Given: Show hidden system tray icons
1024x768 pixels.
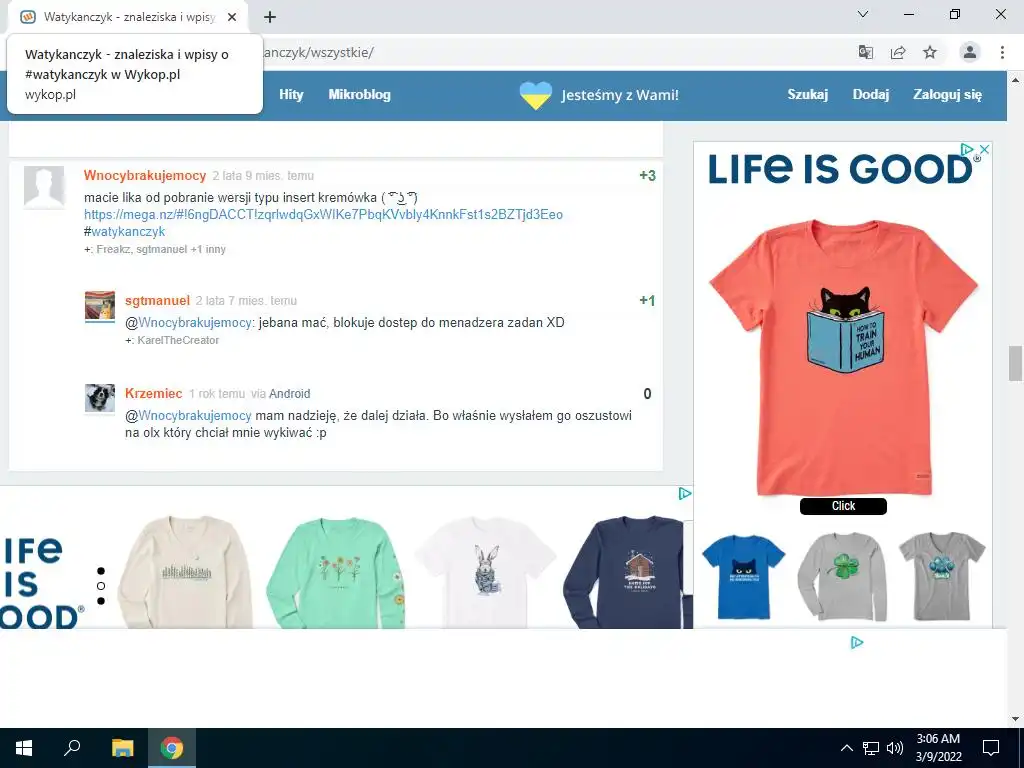Looking at the screenshot, I should [846, 748].
